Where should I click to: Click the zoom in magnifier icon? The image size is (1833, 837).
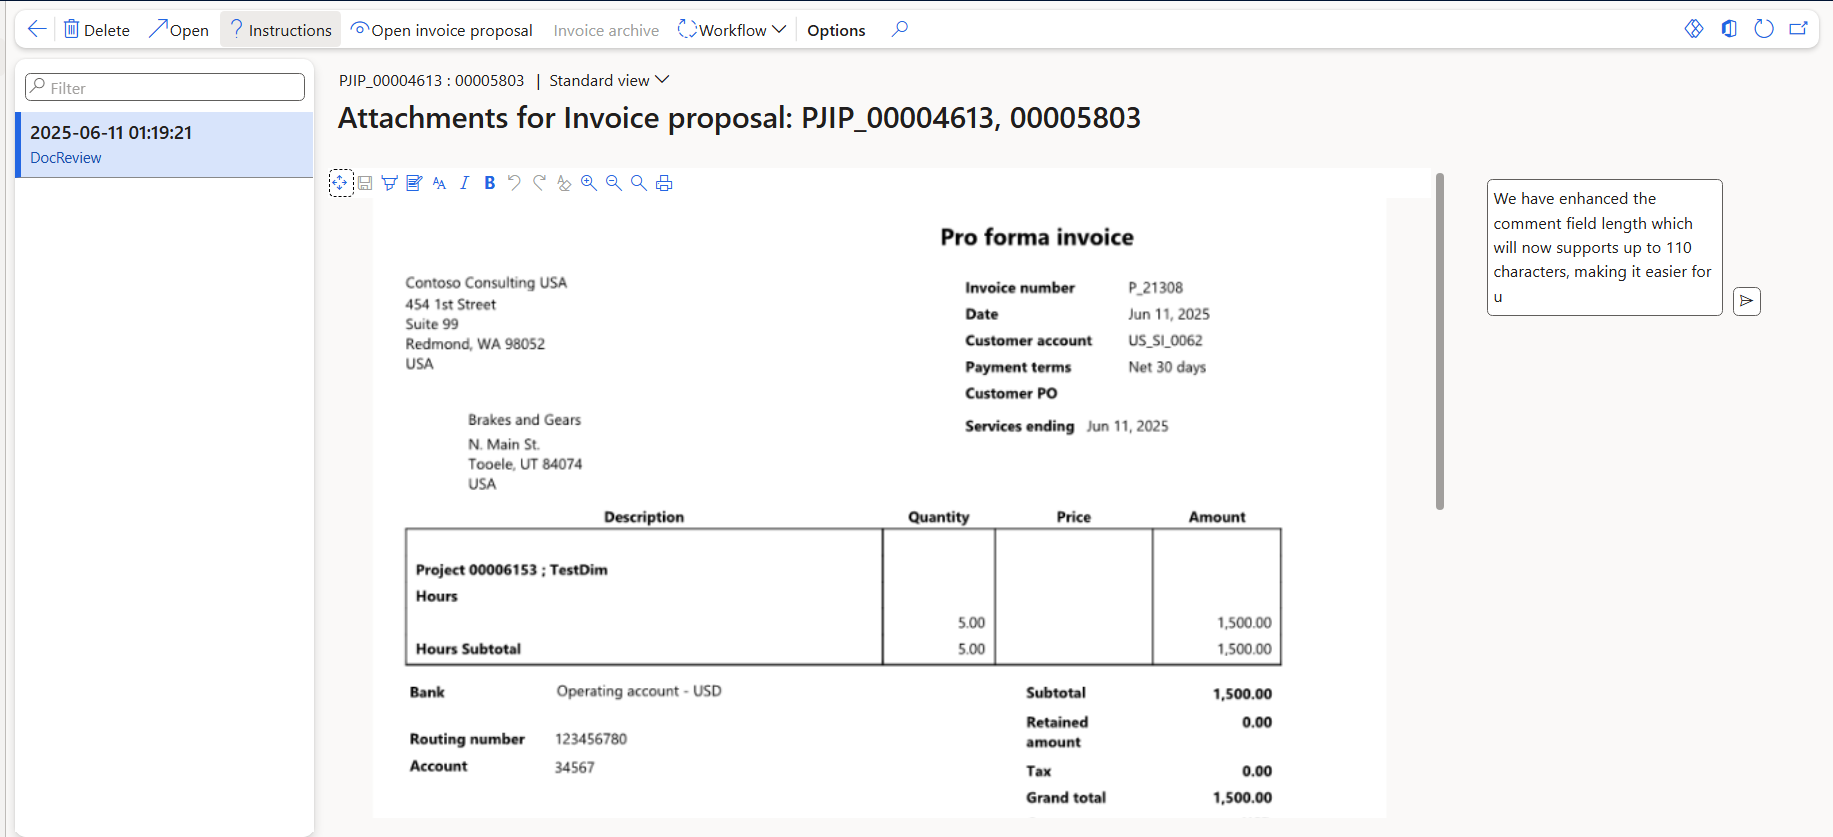coord(589,183)
